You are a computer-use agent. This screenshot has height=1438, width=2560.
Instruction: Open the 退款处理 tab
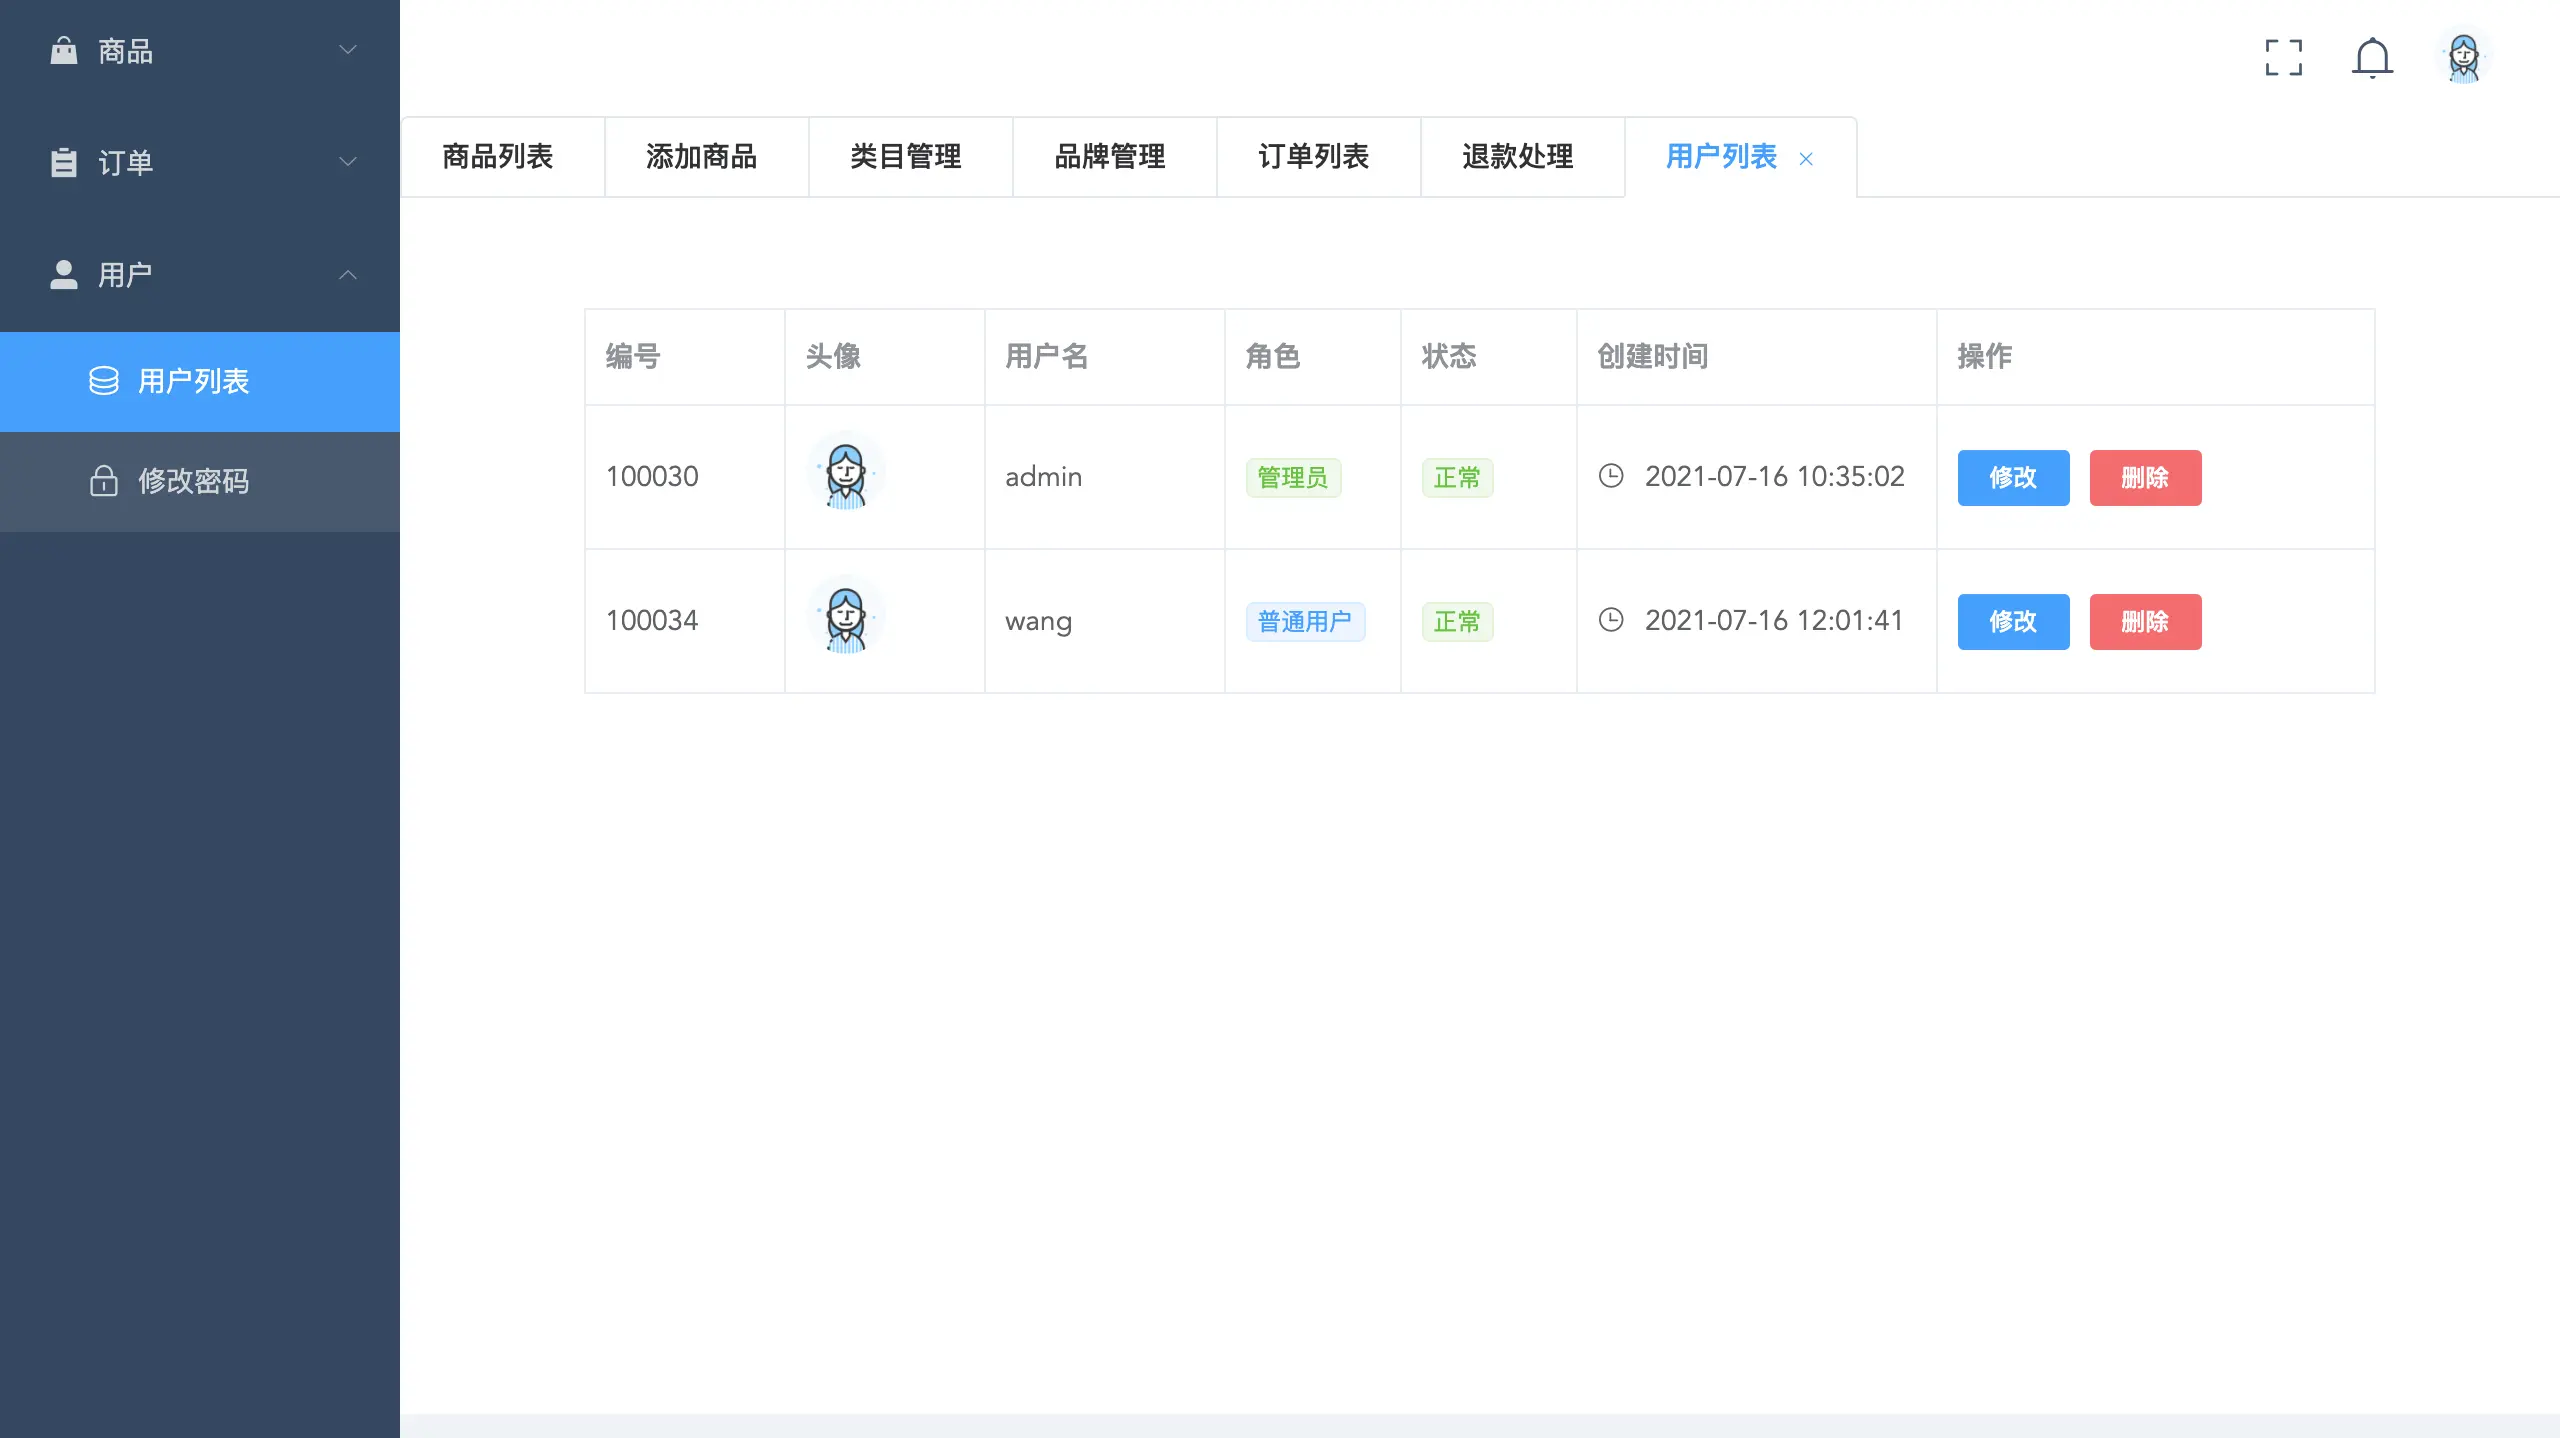pyautogui.click(x=1516, y=157)
